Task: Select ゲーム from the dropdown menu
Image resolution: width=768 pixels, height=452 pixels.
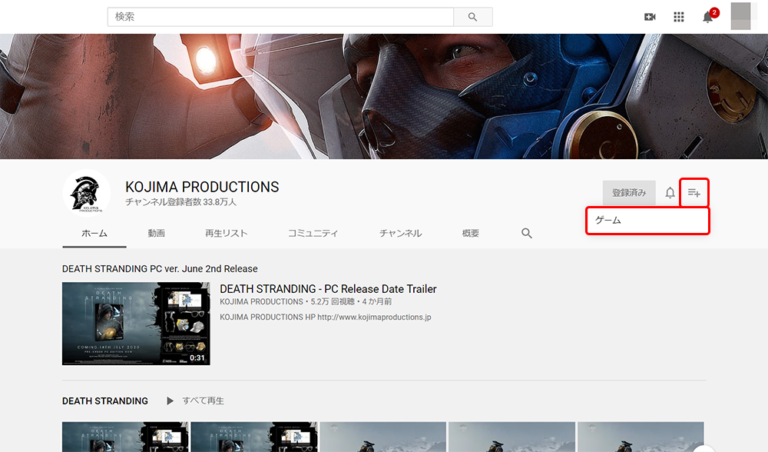Action: (647, 220)
